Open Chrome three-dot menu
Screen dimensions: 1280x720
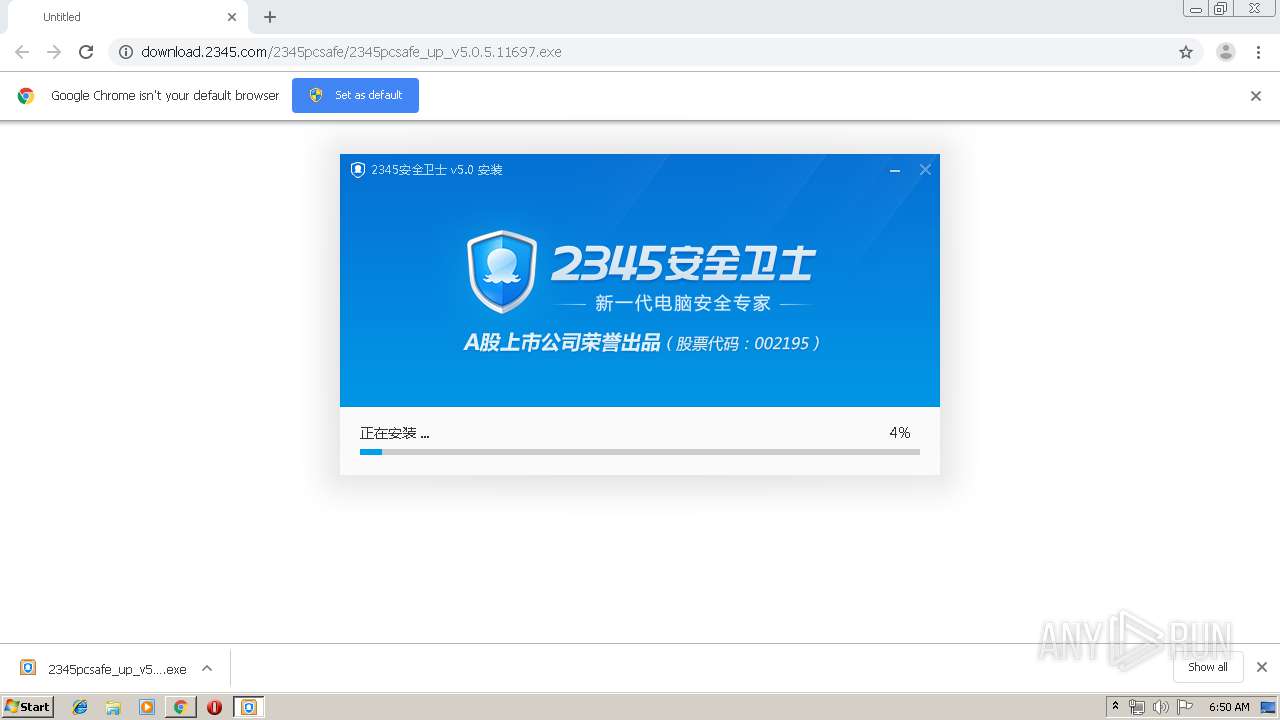[x=1258, y=52]
